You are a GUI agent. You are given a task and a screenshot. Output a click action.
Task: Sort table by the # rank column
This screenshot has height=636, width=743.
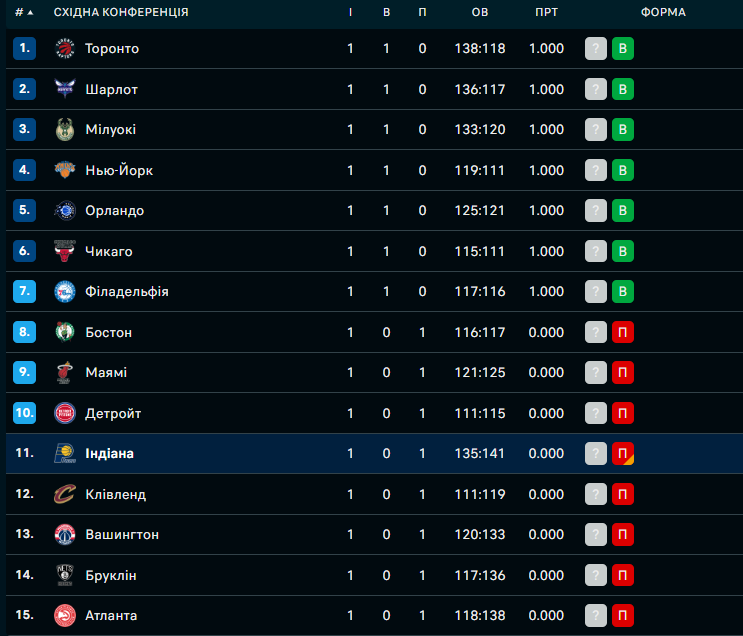click(24, 12)
